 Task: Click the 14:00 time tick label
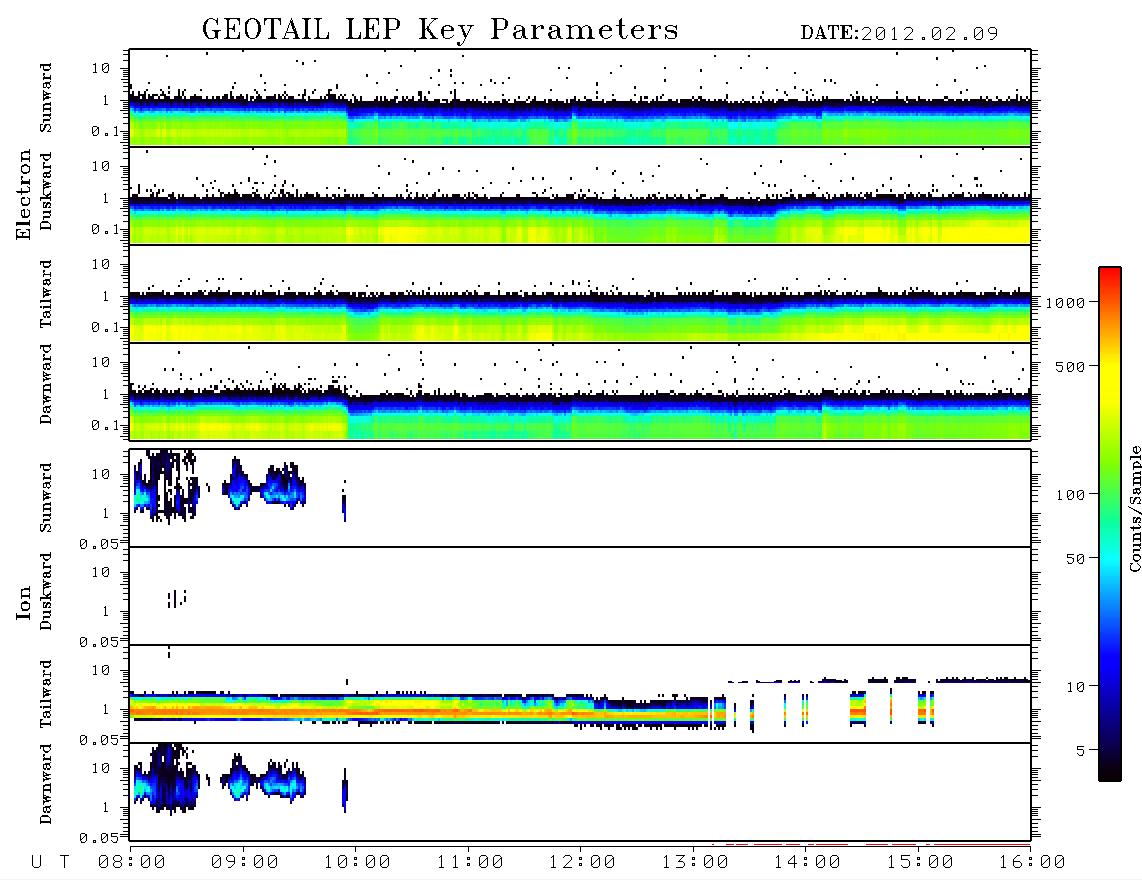coord(807,862)
